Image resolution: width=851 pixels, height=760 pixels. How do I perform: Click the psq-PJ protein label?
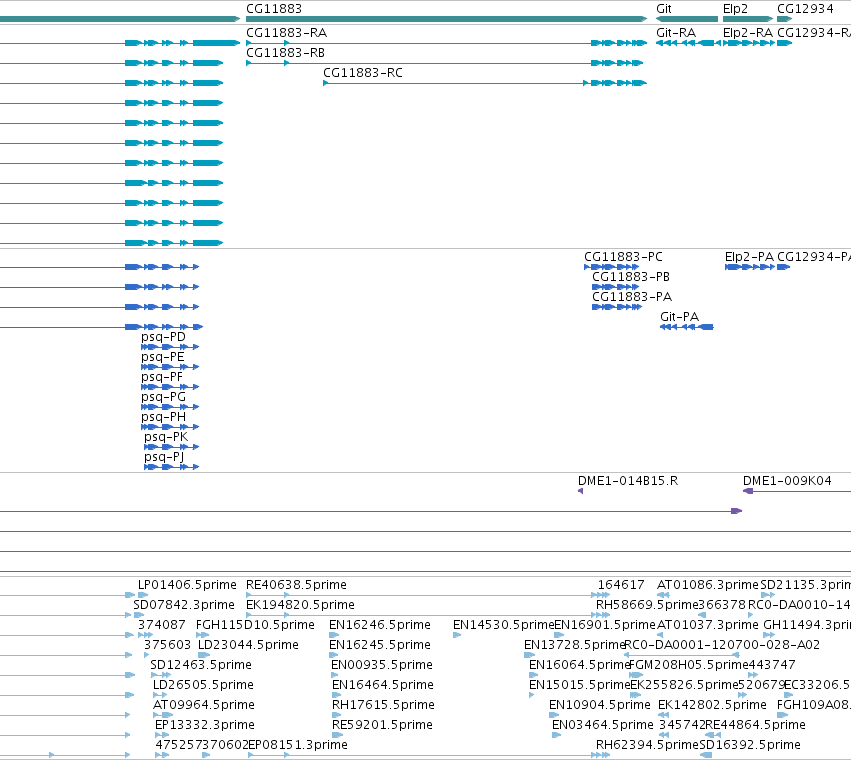click(164, 457)
